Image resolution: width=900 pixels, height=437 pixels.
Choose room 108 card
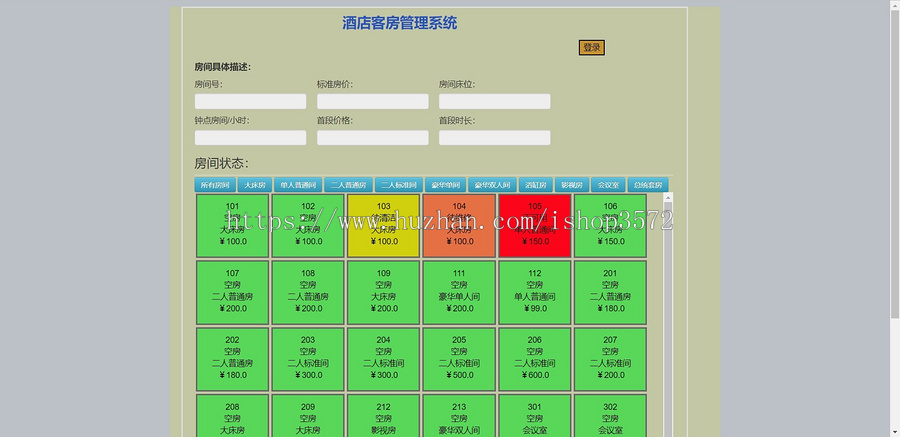[308, 292]
